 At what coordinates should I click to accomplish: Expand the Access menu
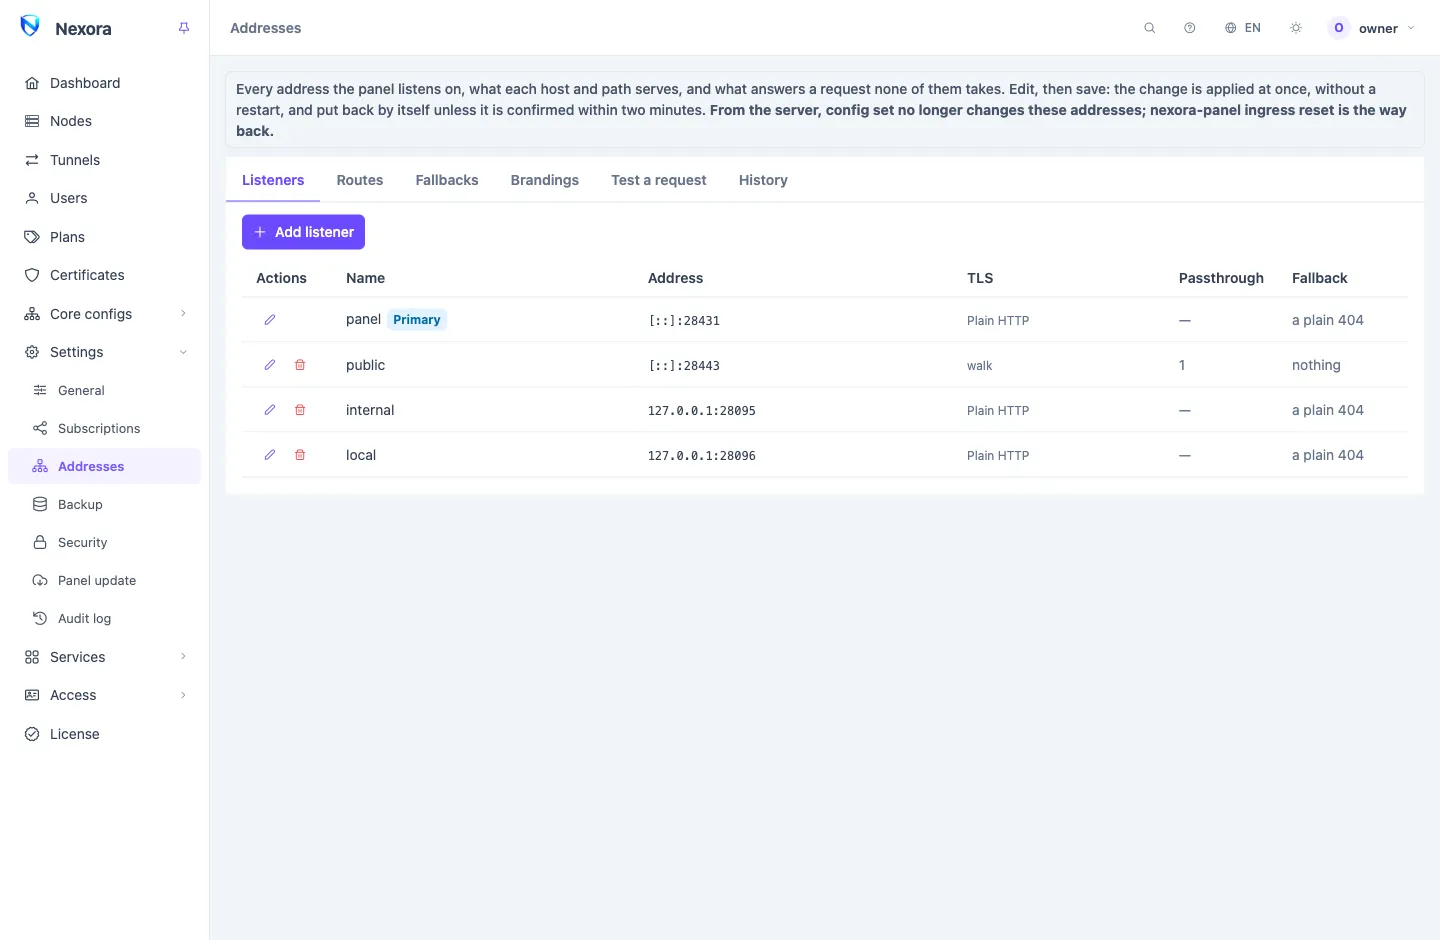click(104, 695)
